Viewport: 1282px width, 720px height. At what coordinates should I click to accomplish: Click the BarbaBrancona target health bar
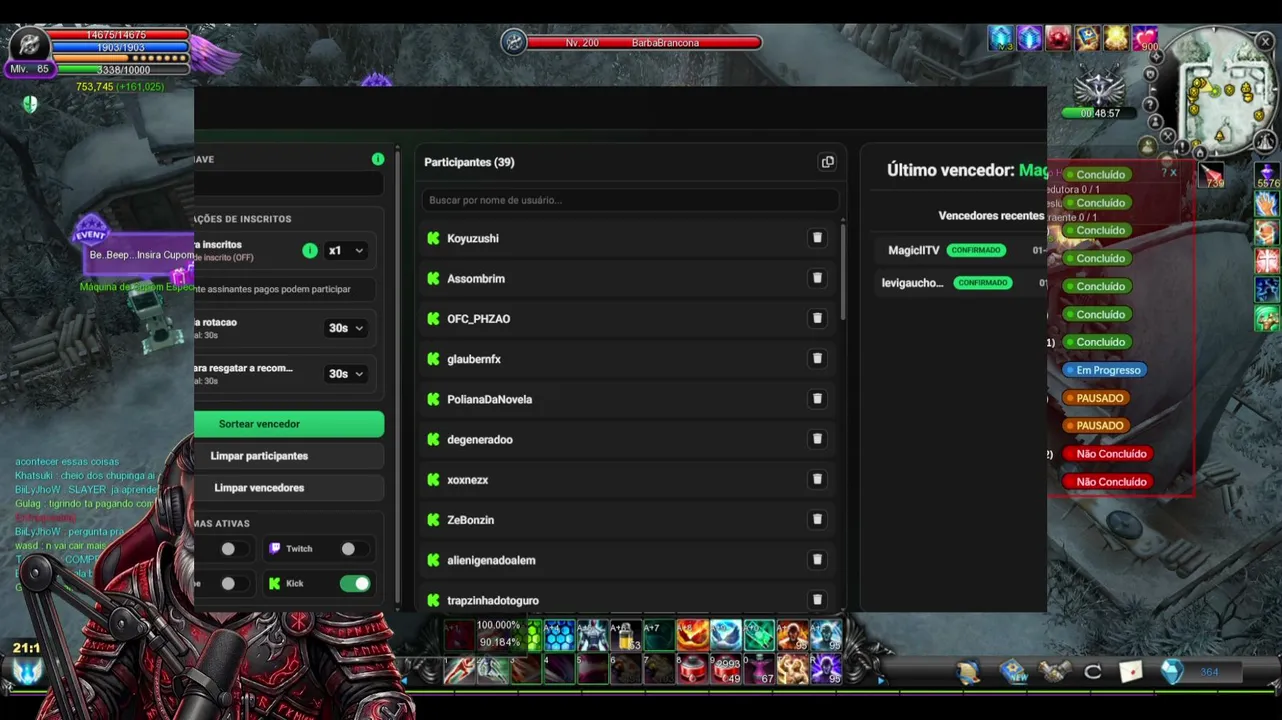coord(644,43)
